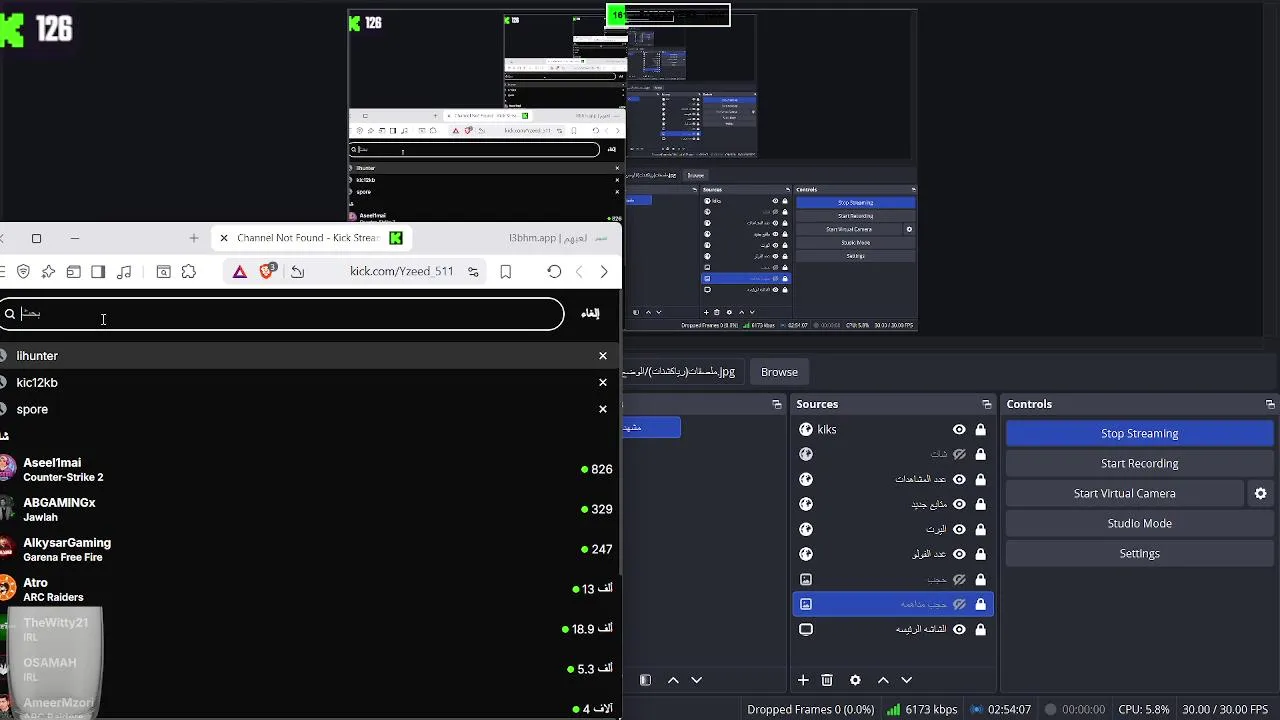Click the Kick search input field
Screen dimensions: 1280x720
(x=282, y=314)
